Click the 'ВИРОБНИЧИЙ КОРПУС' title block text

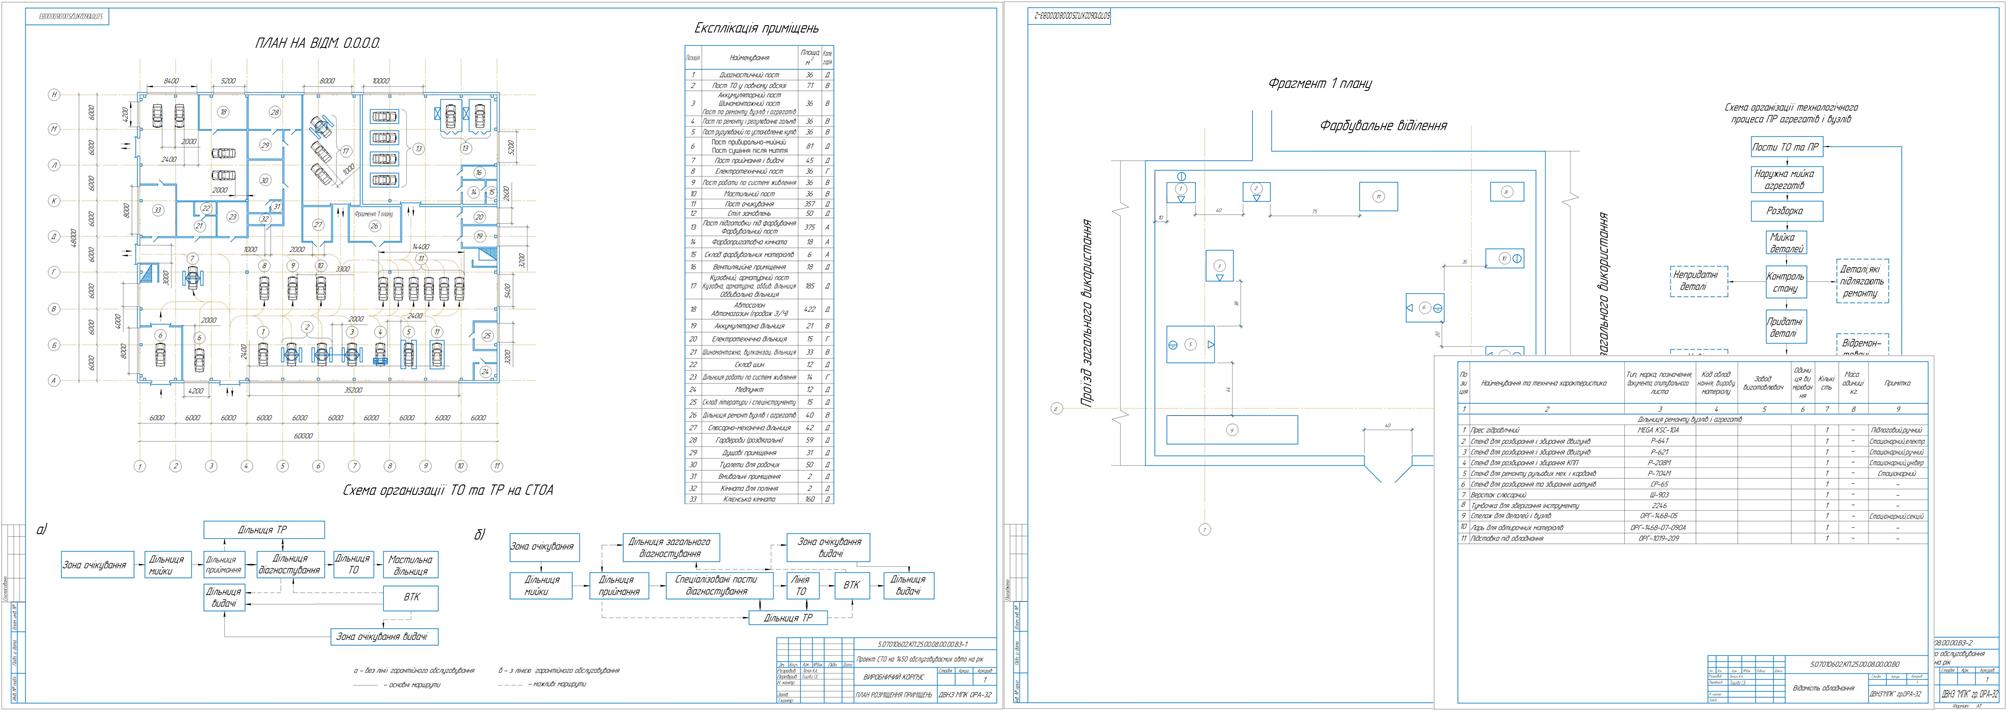(894, 678)
